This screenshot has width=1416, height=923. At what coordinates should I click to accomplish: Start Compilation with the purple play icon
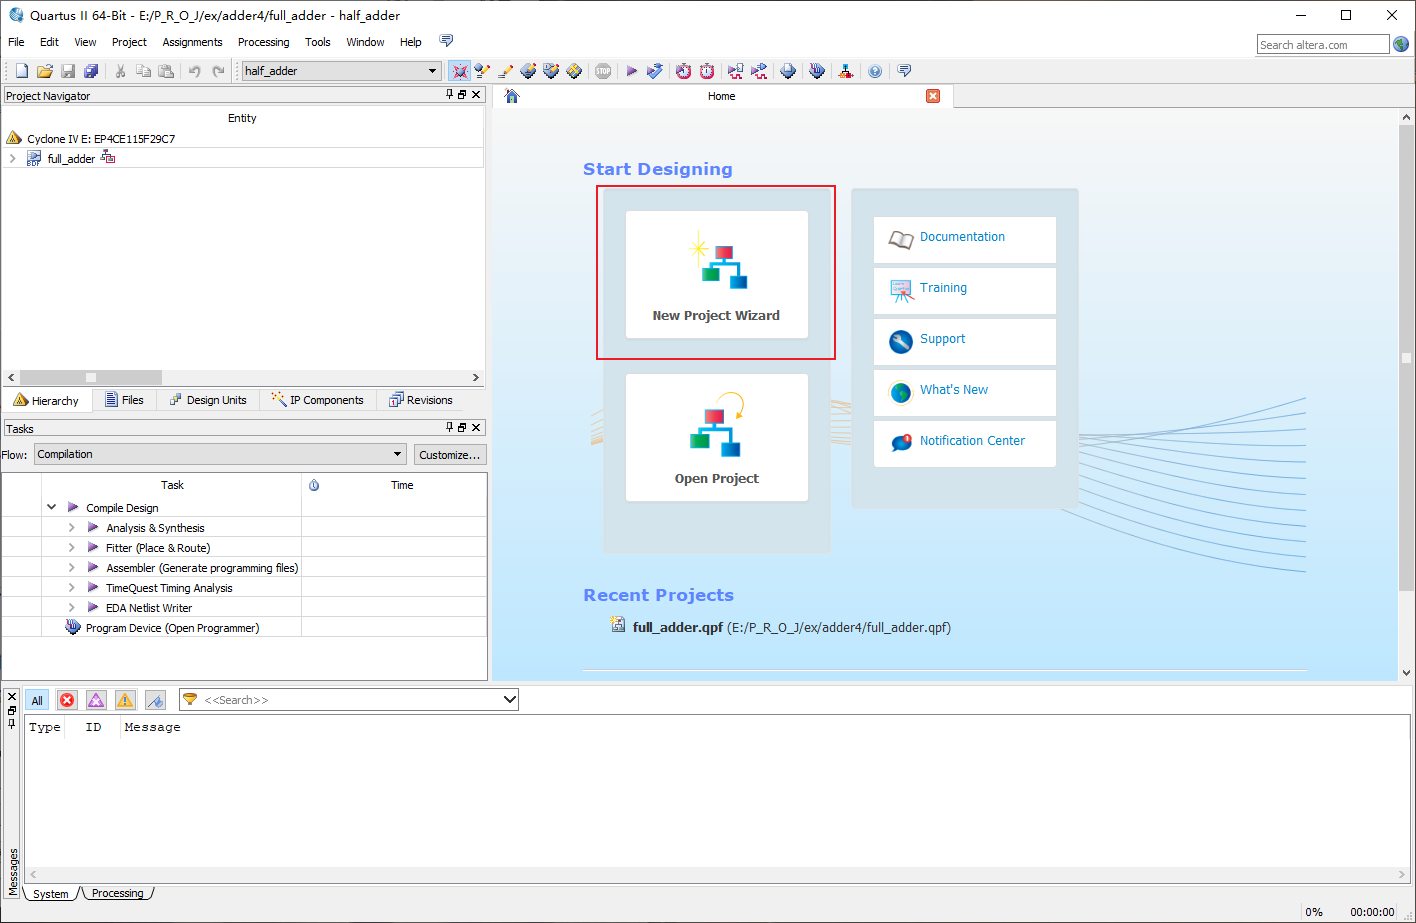click(631, 71)
